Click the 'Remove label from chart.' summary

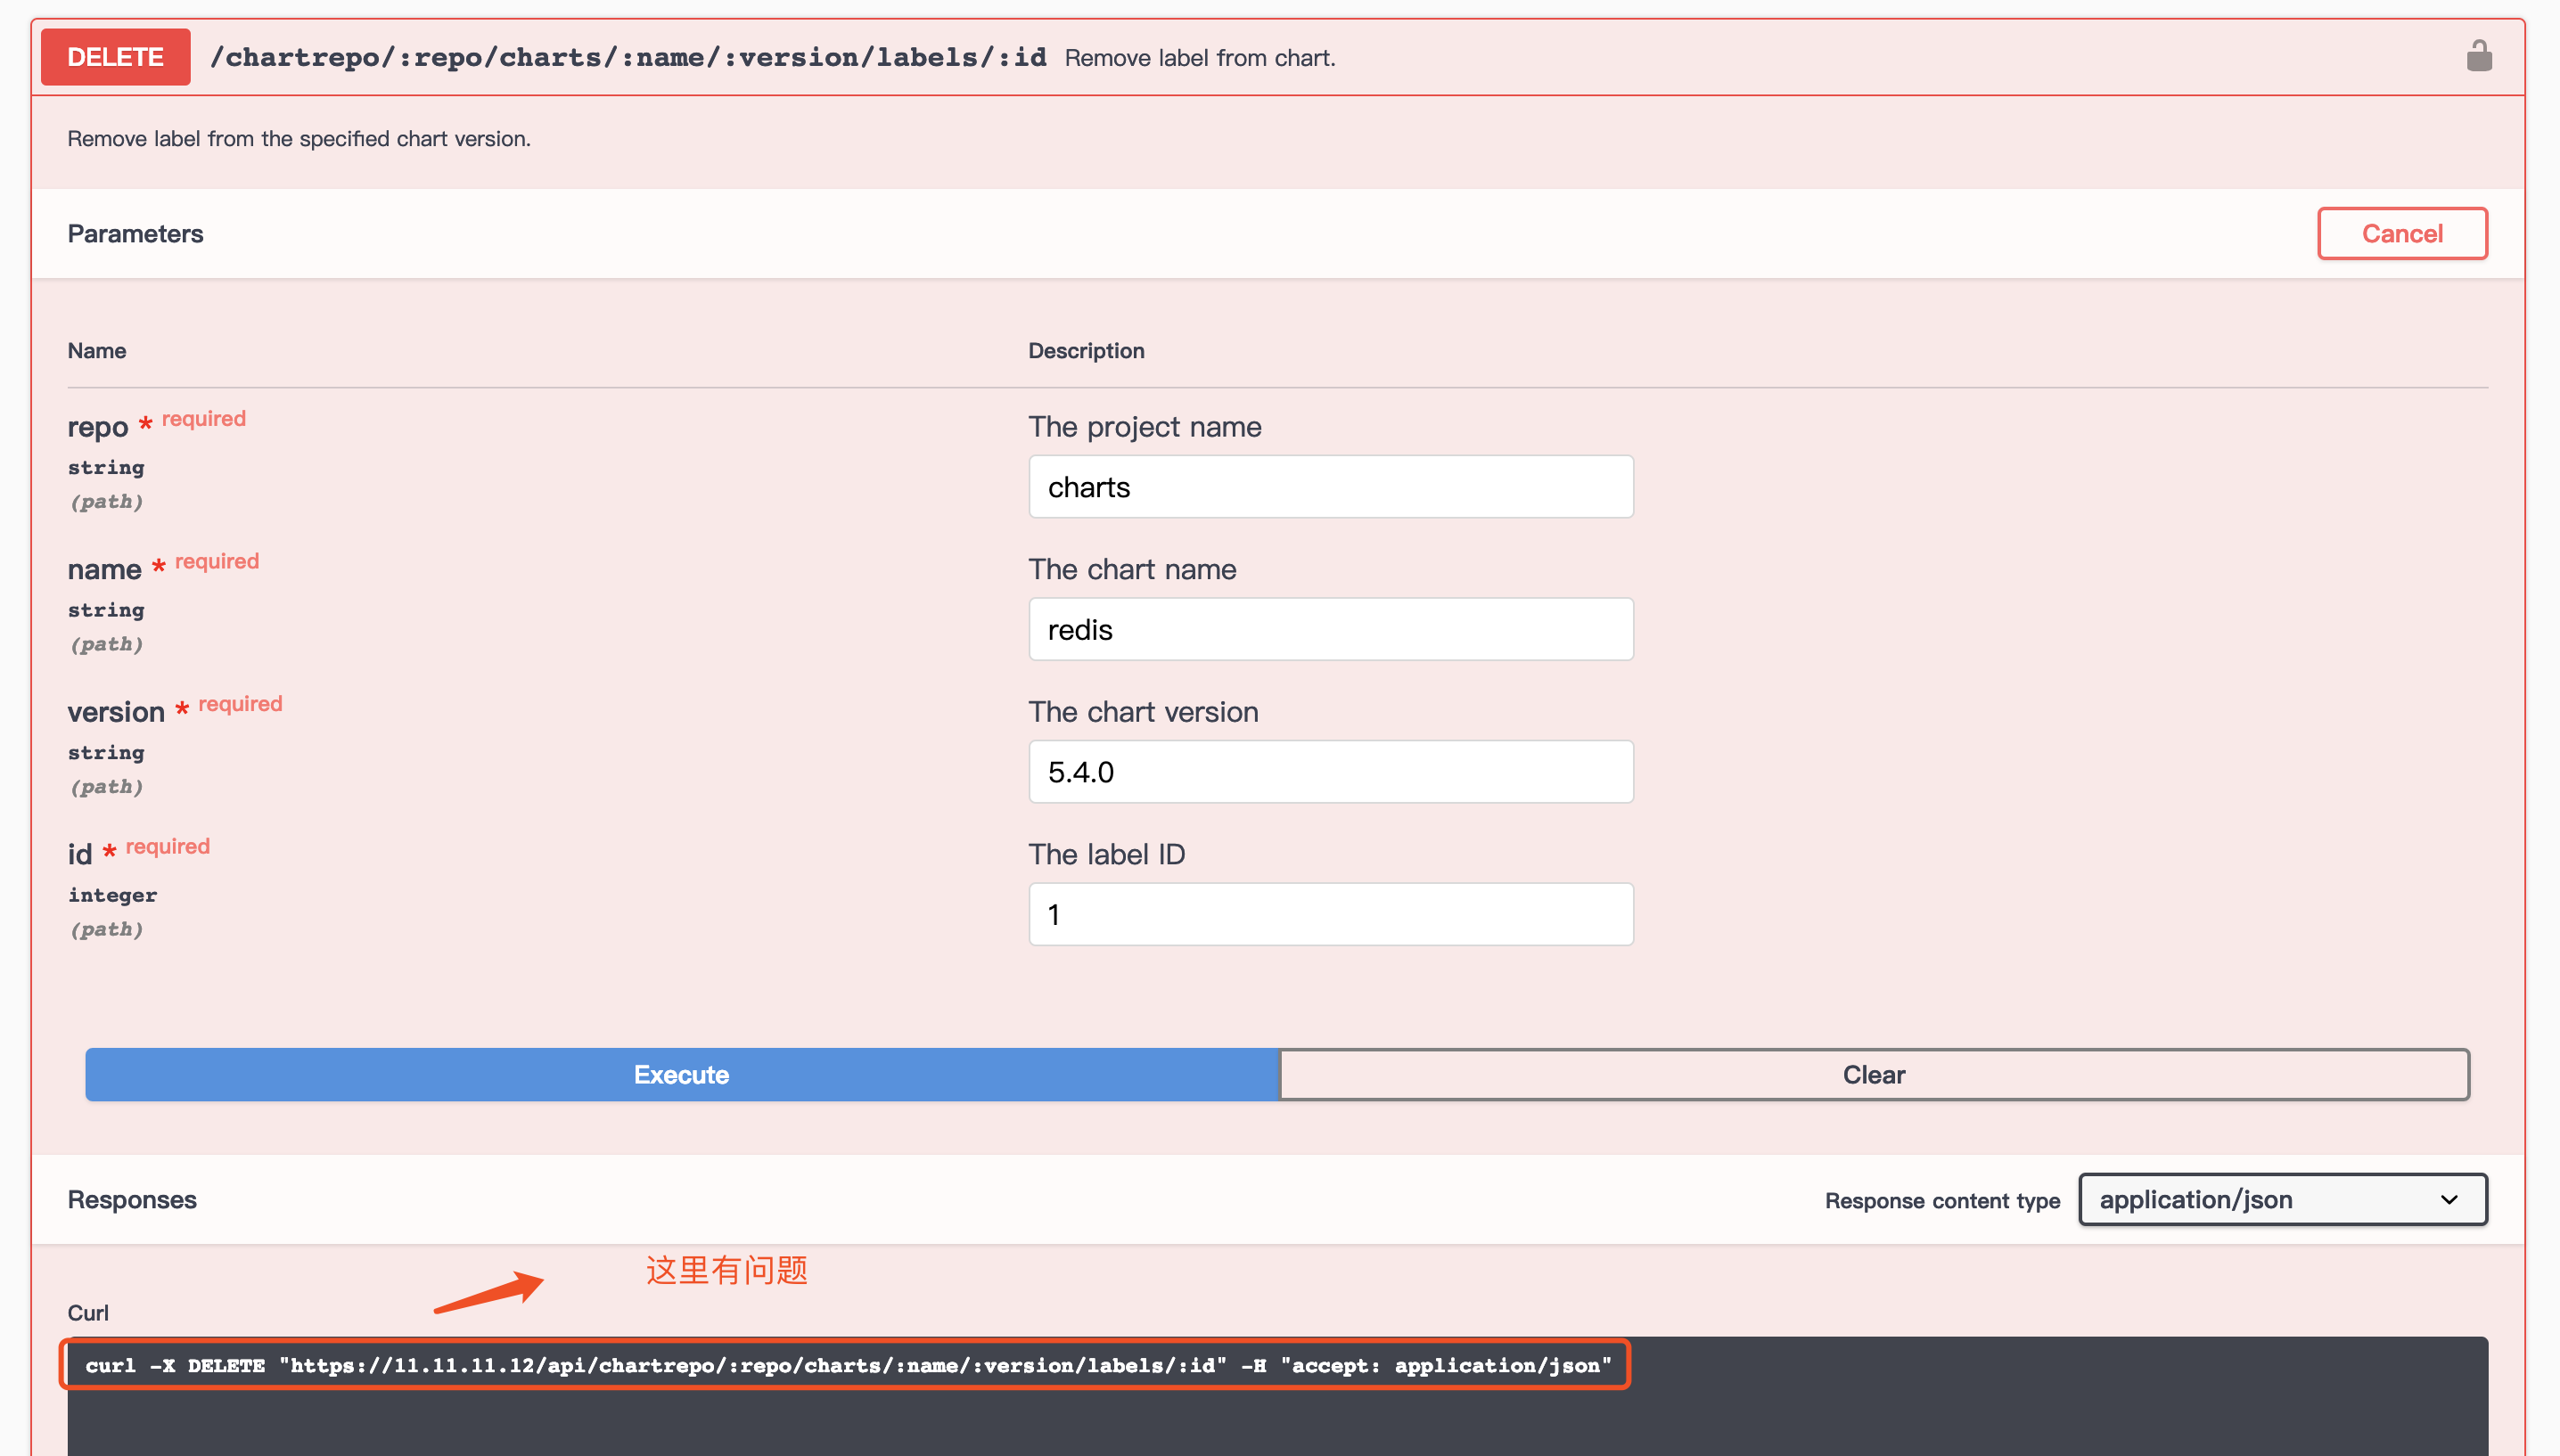click(x=1199, y=58)
